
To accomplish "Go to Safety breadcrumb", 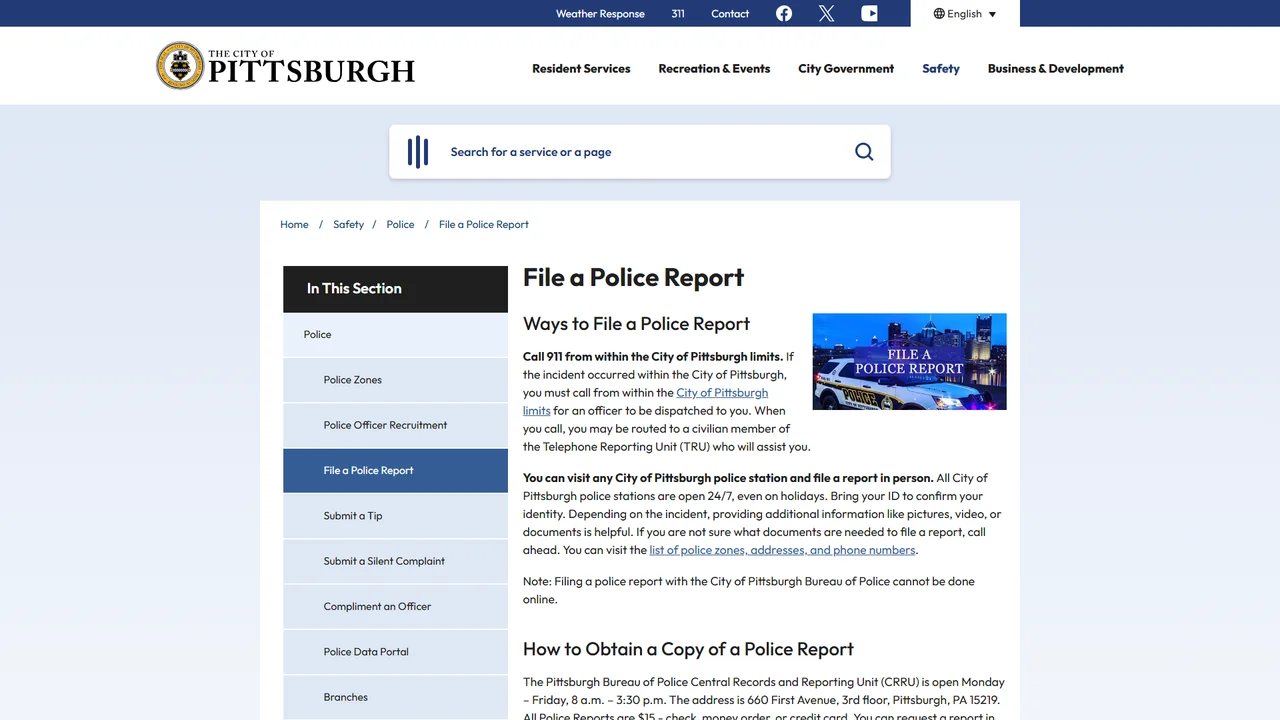I will tap(348, 225).
